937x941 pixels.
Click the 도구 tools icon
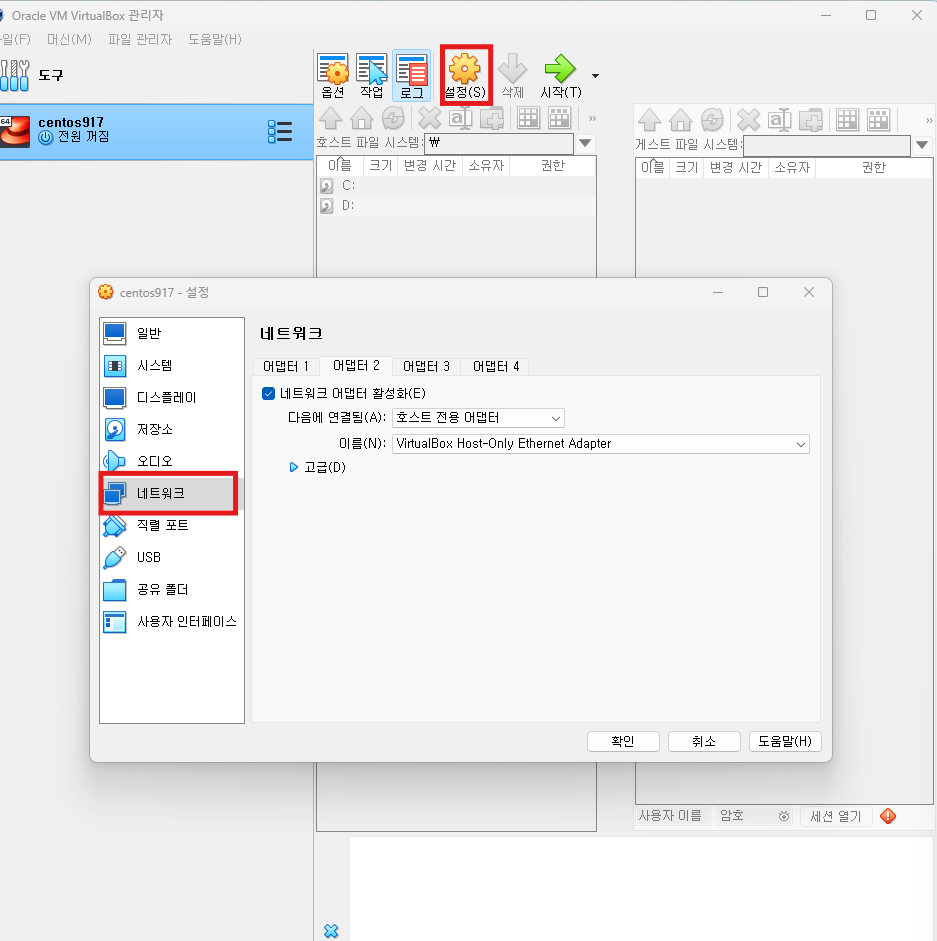point(15,76)
